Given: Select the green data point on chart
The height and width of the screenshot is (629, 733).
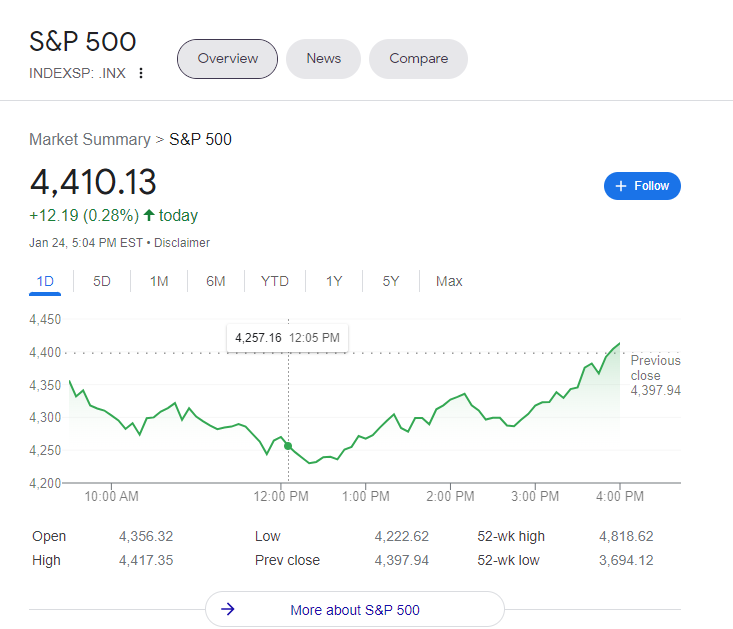Looking at the screenshot, I should pyautogui.click(x=288, y=446).
